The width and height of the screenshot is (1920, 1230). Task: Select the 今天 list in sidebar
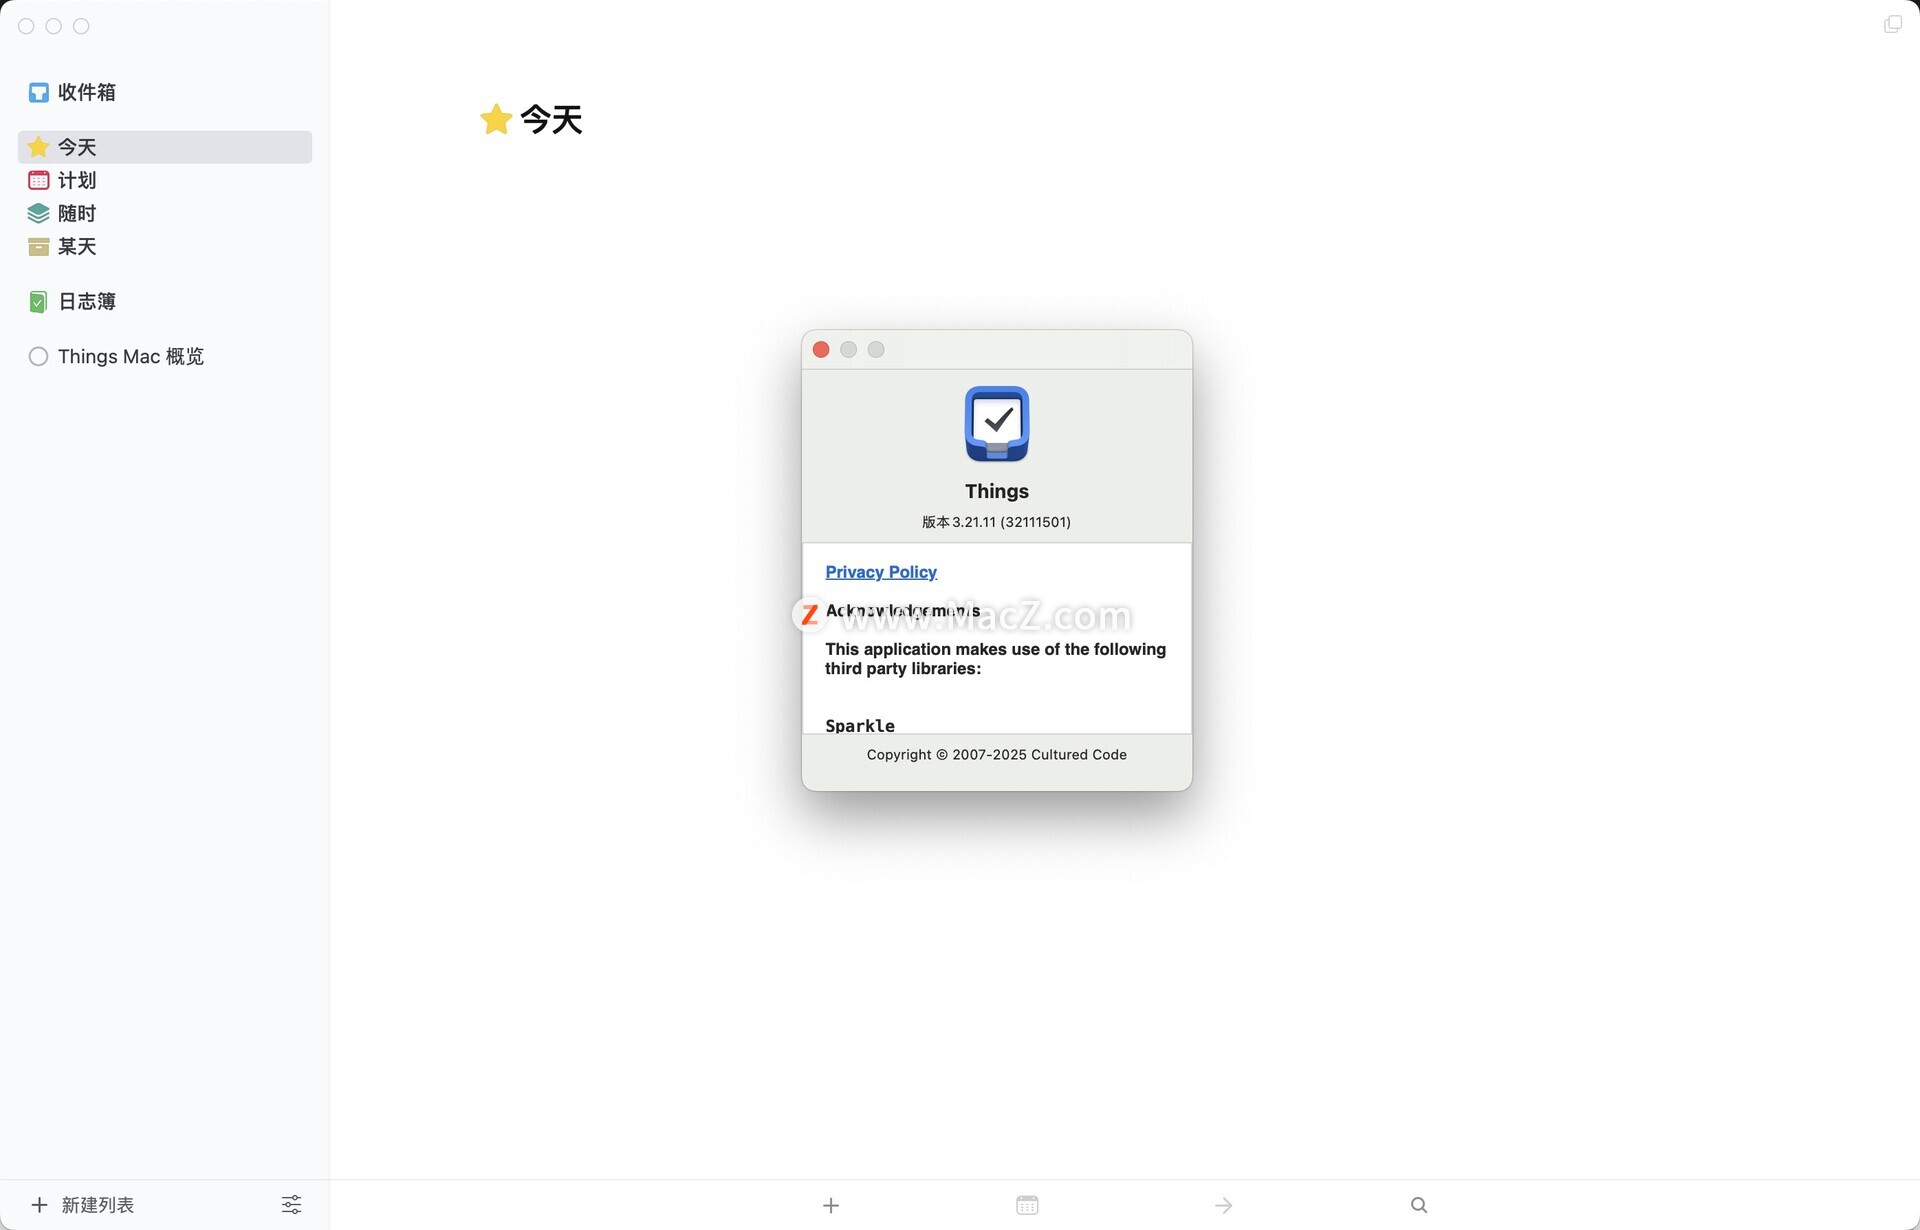165,147
